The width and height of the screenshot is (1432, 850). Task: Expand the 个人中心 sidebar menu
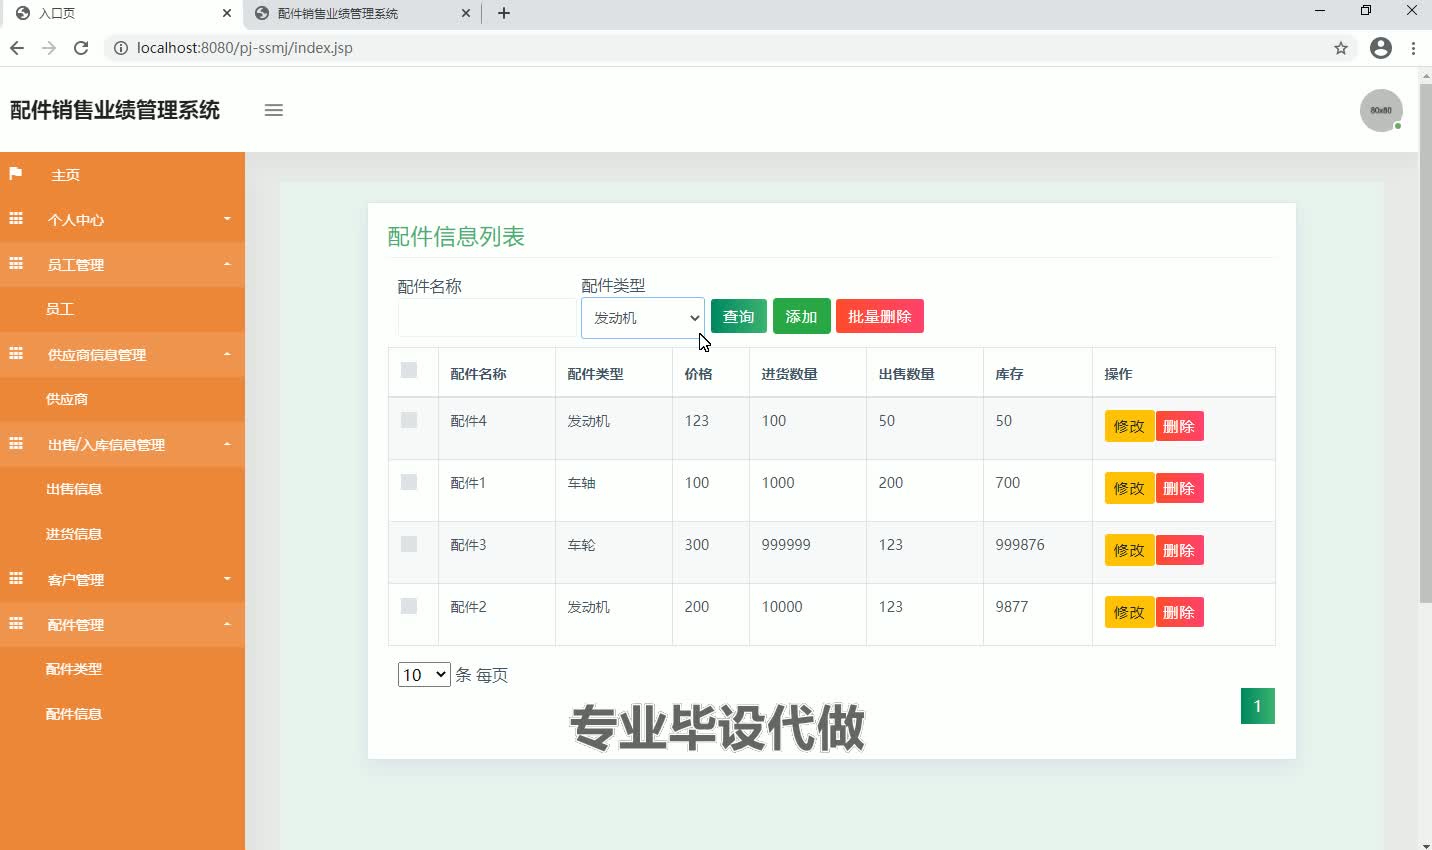click(x=122, y=219)
